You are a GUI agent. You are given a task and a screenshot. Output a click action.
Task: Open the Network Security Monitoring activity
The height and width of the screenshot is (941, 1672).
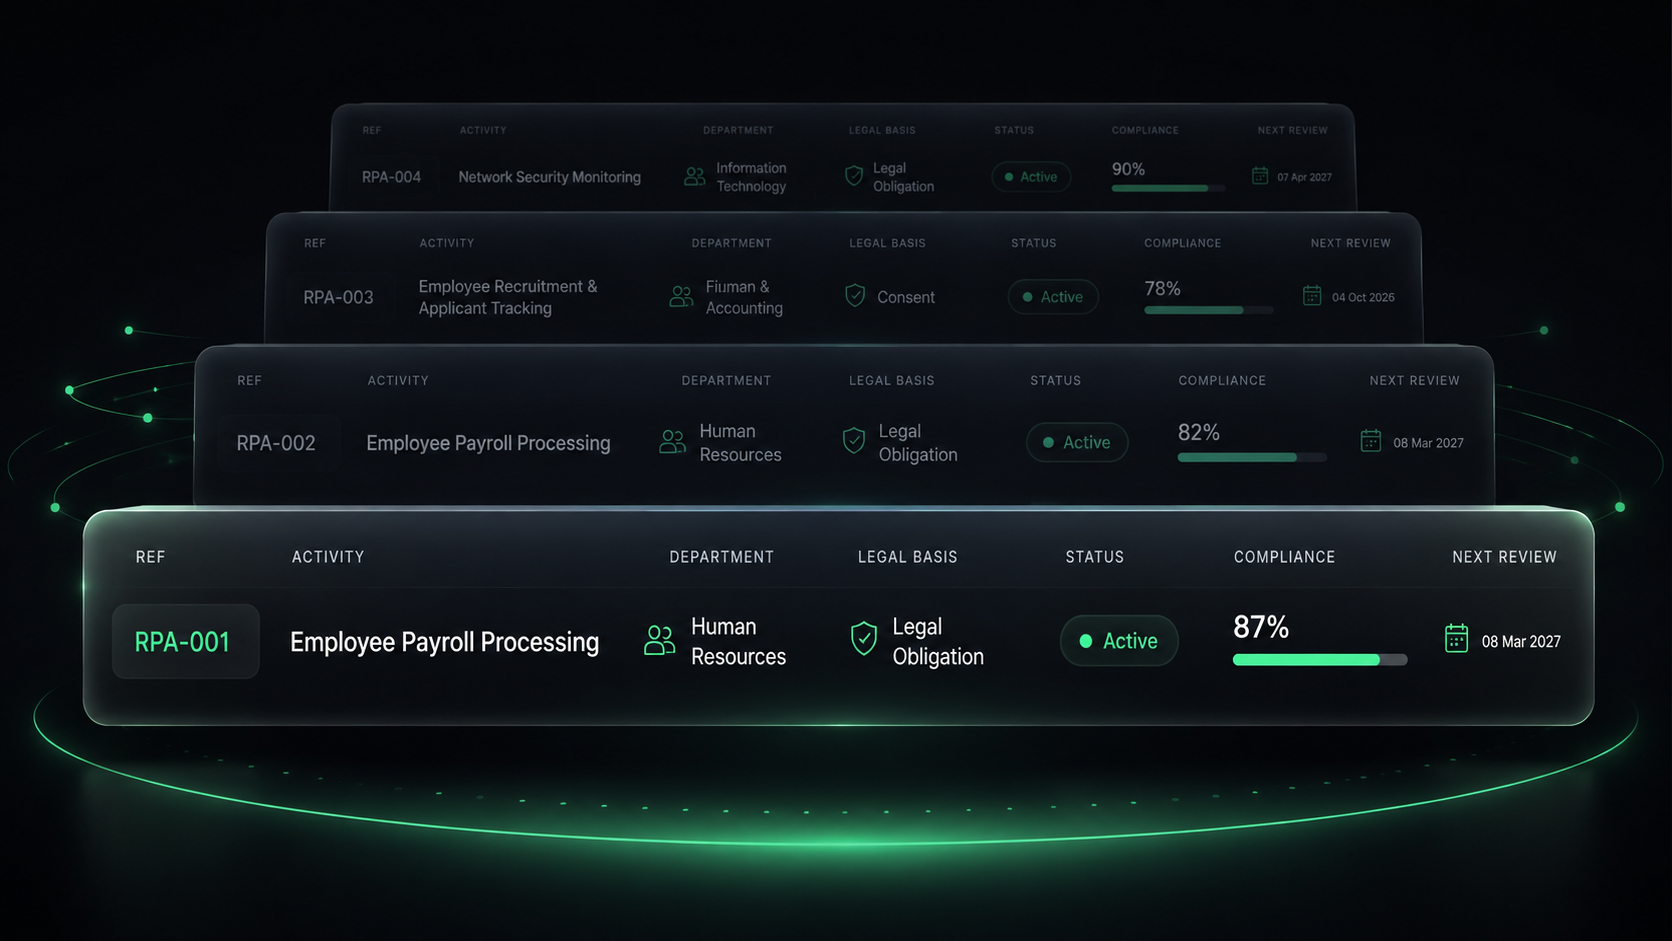point(549,177)
